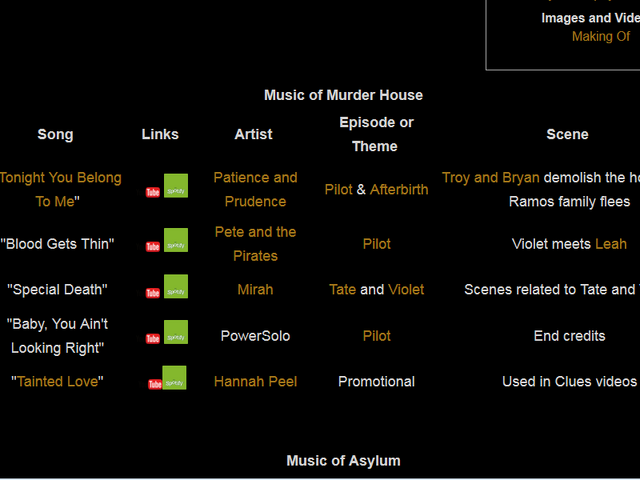Click YouTube icon for Blood Gets Thin
Image resolution: width=640 pixels, height=480 pixels.
(153, 247)
